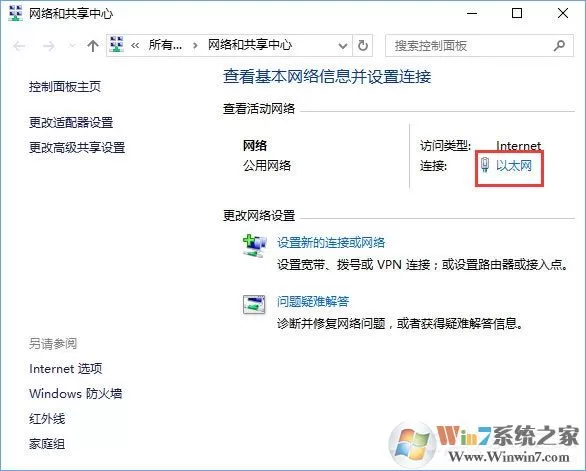This screenshot has width=586, height=471.
Task: Select the 所有... breadcrumb item
Action: [165, 45]
